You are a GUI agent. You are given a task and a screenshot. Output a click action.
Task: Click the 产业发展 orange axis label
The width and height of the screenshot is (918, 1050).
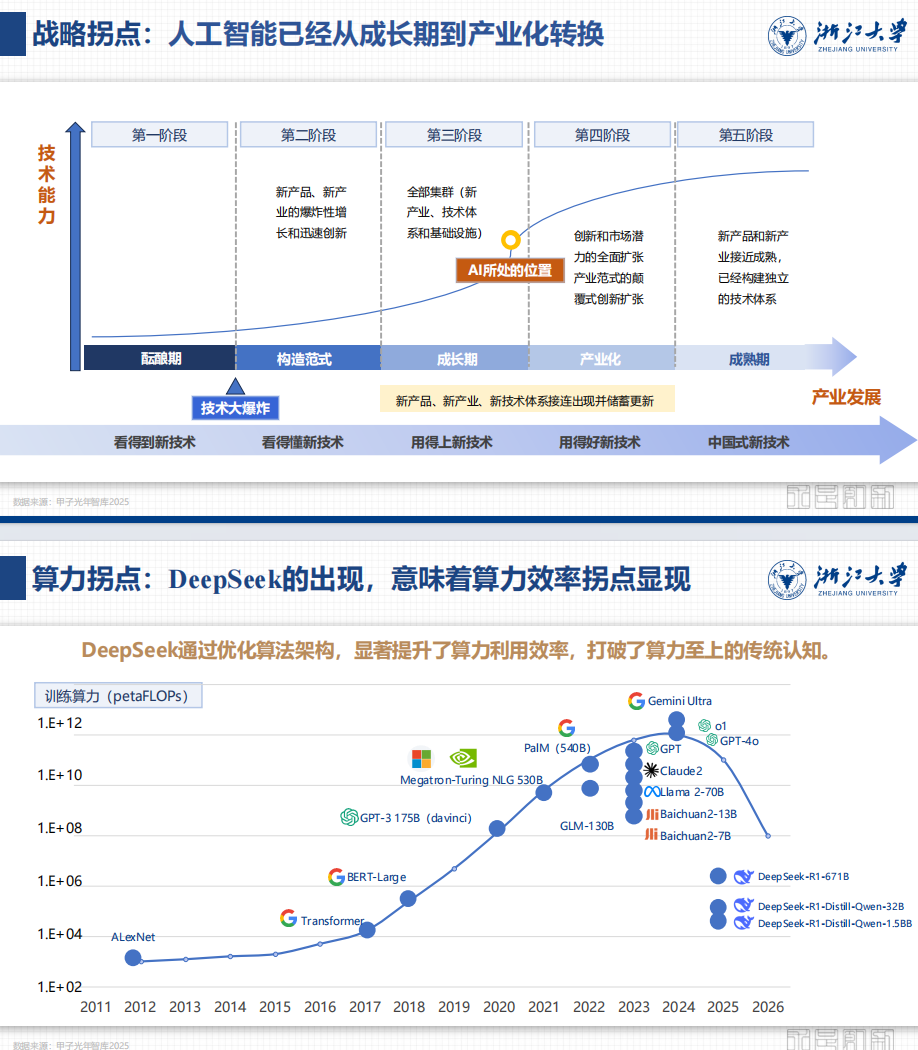coord(846,397)
